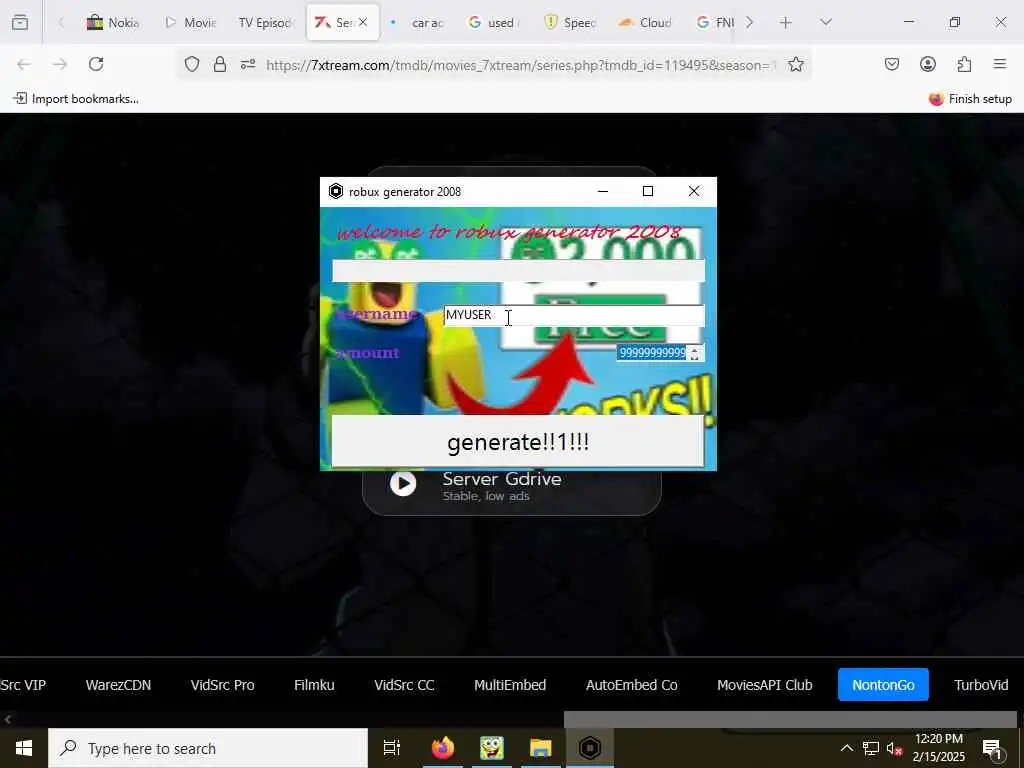Switch to the Movie browser tab
1024x768 pixels.
(x=190, y=23)
